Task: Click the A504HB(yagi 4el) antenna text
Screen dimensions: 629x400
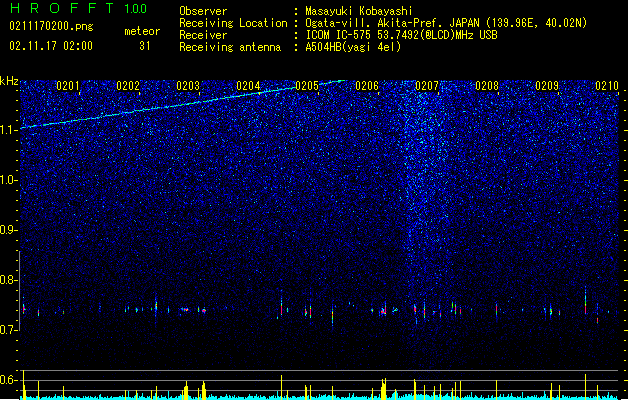Action: pyautogui.click(x=353, y=47)
